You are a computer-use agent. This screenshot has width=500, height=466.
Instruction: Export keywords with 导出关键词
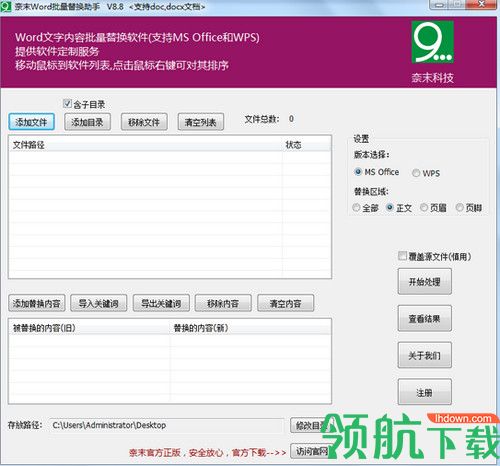(x=161, y=303)
